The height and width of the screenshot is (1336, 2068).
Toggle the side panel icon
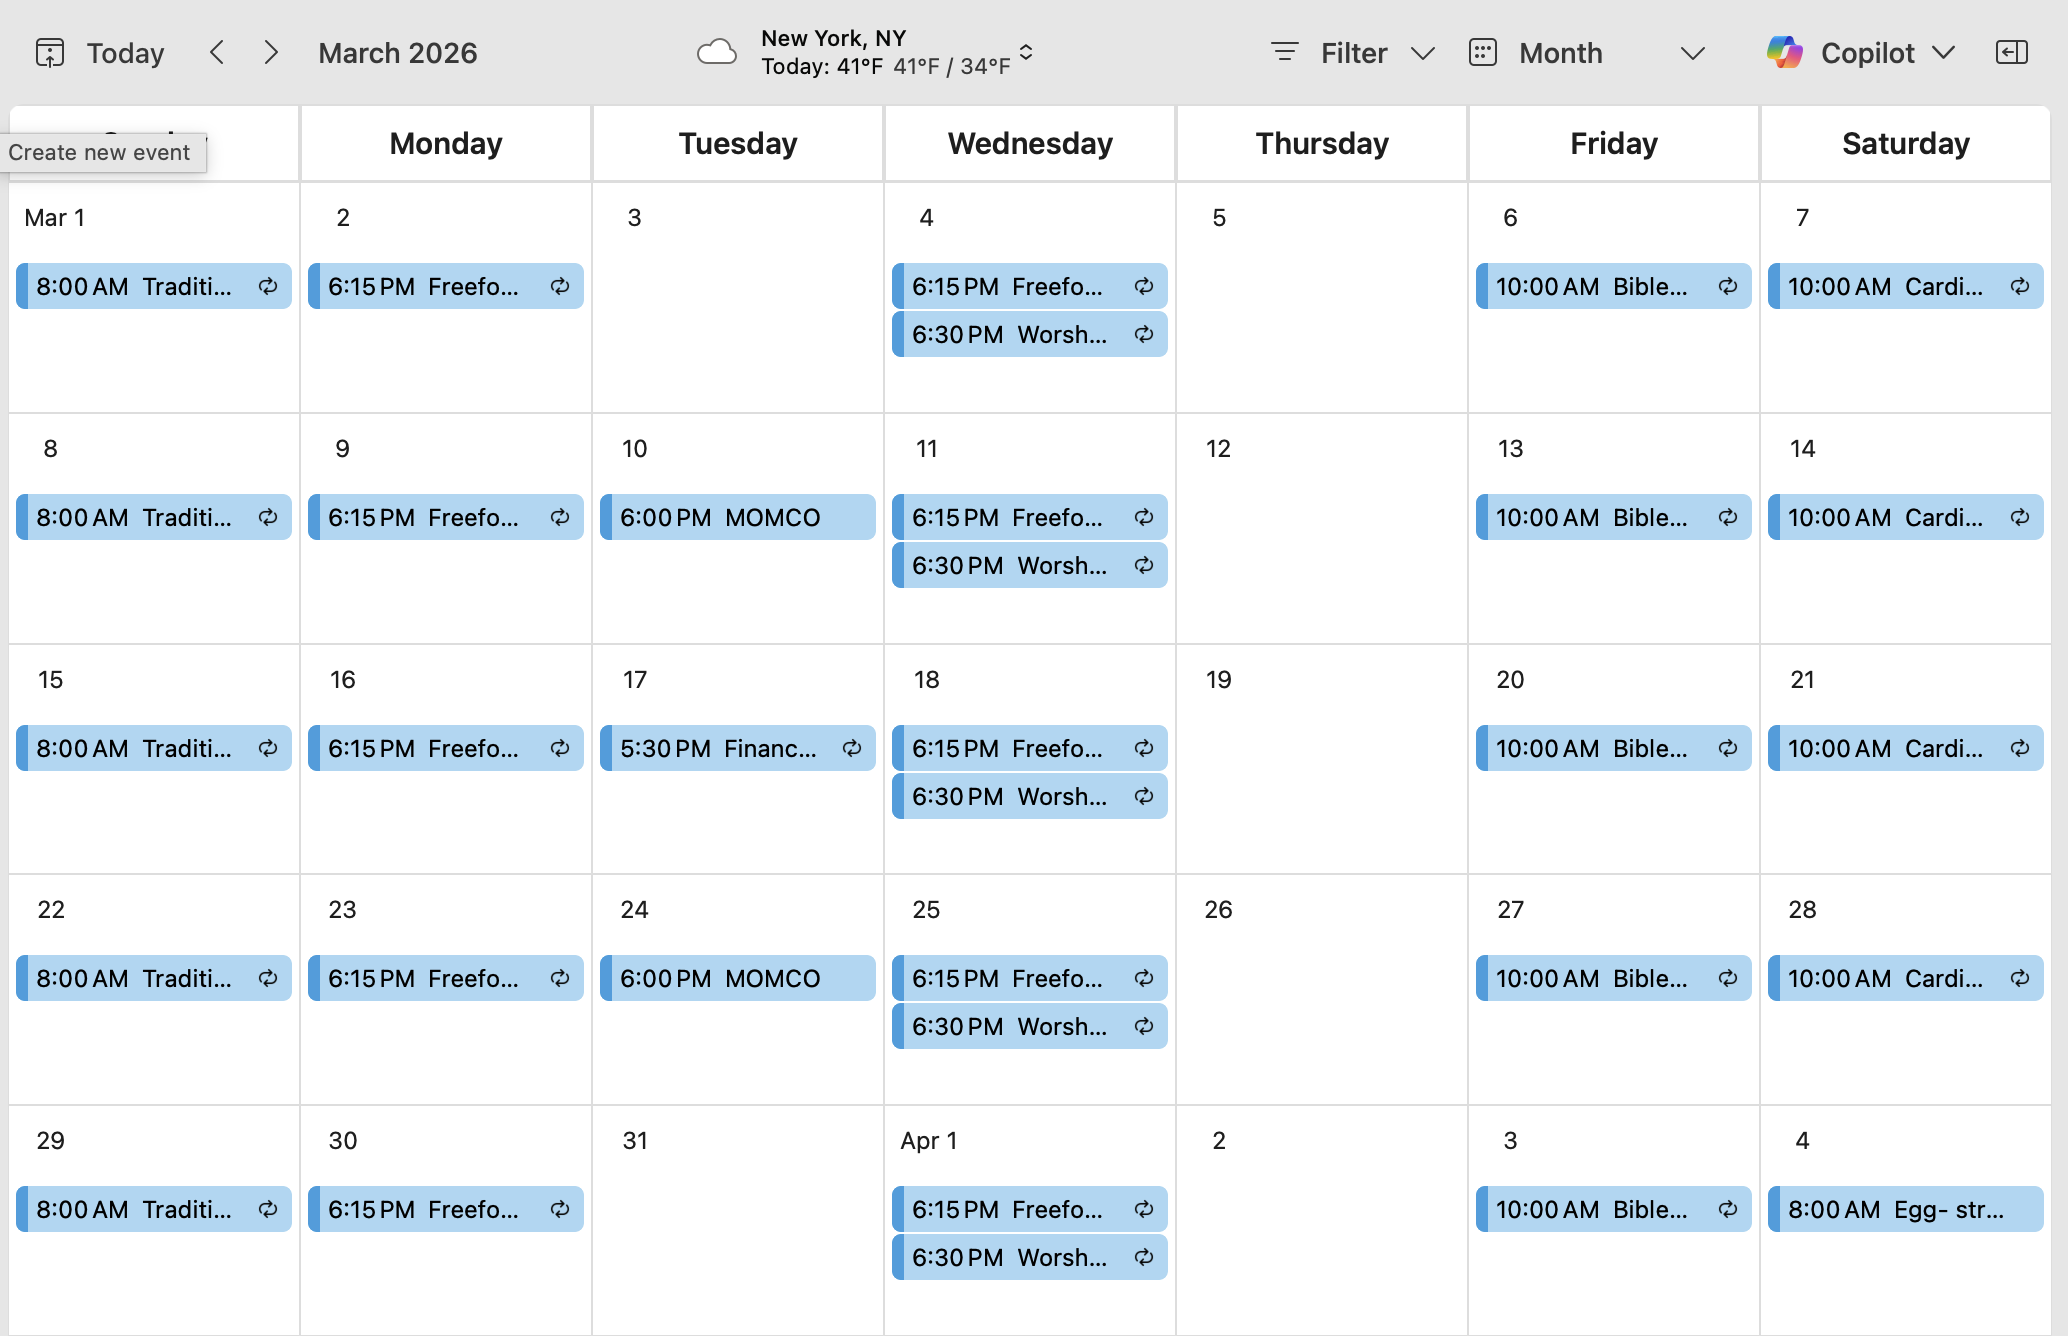pyautogui.click(x=2011, y=53)
